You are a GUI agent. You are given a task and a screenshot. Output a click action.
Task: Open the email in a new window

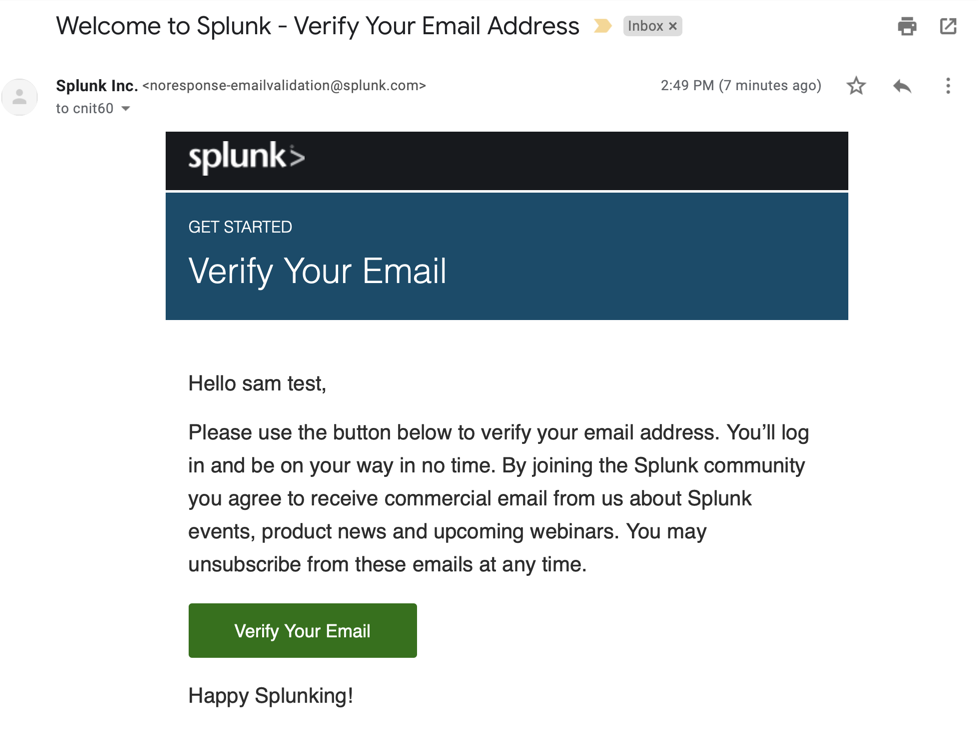pyautogui.click(x=948, y=27)
